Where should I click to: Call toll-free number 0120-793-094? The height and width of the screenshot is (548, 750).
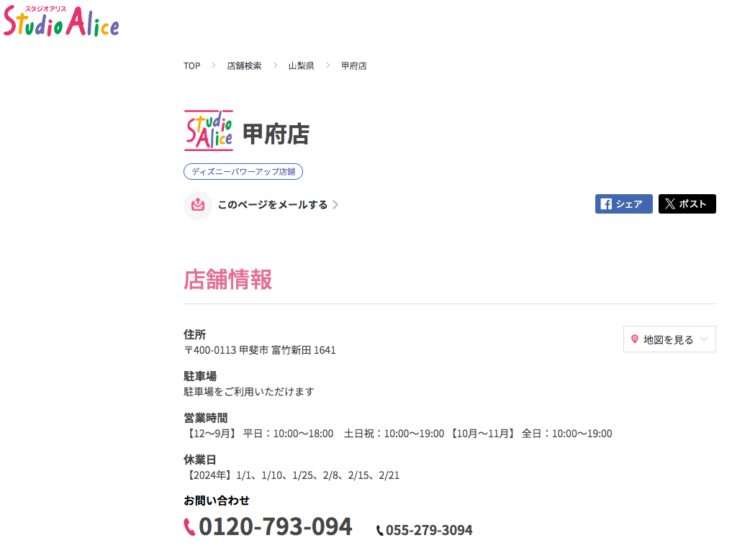click(x=276, y=526)
